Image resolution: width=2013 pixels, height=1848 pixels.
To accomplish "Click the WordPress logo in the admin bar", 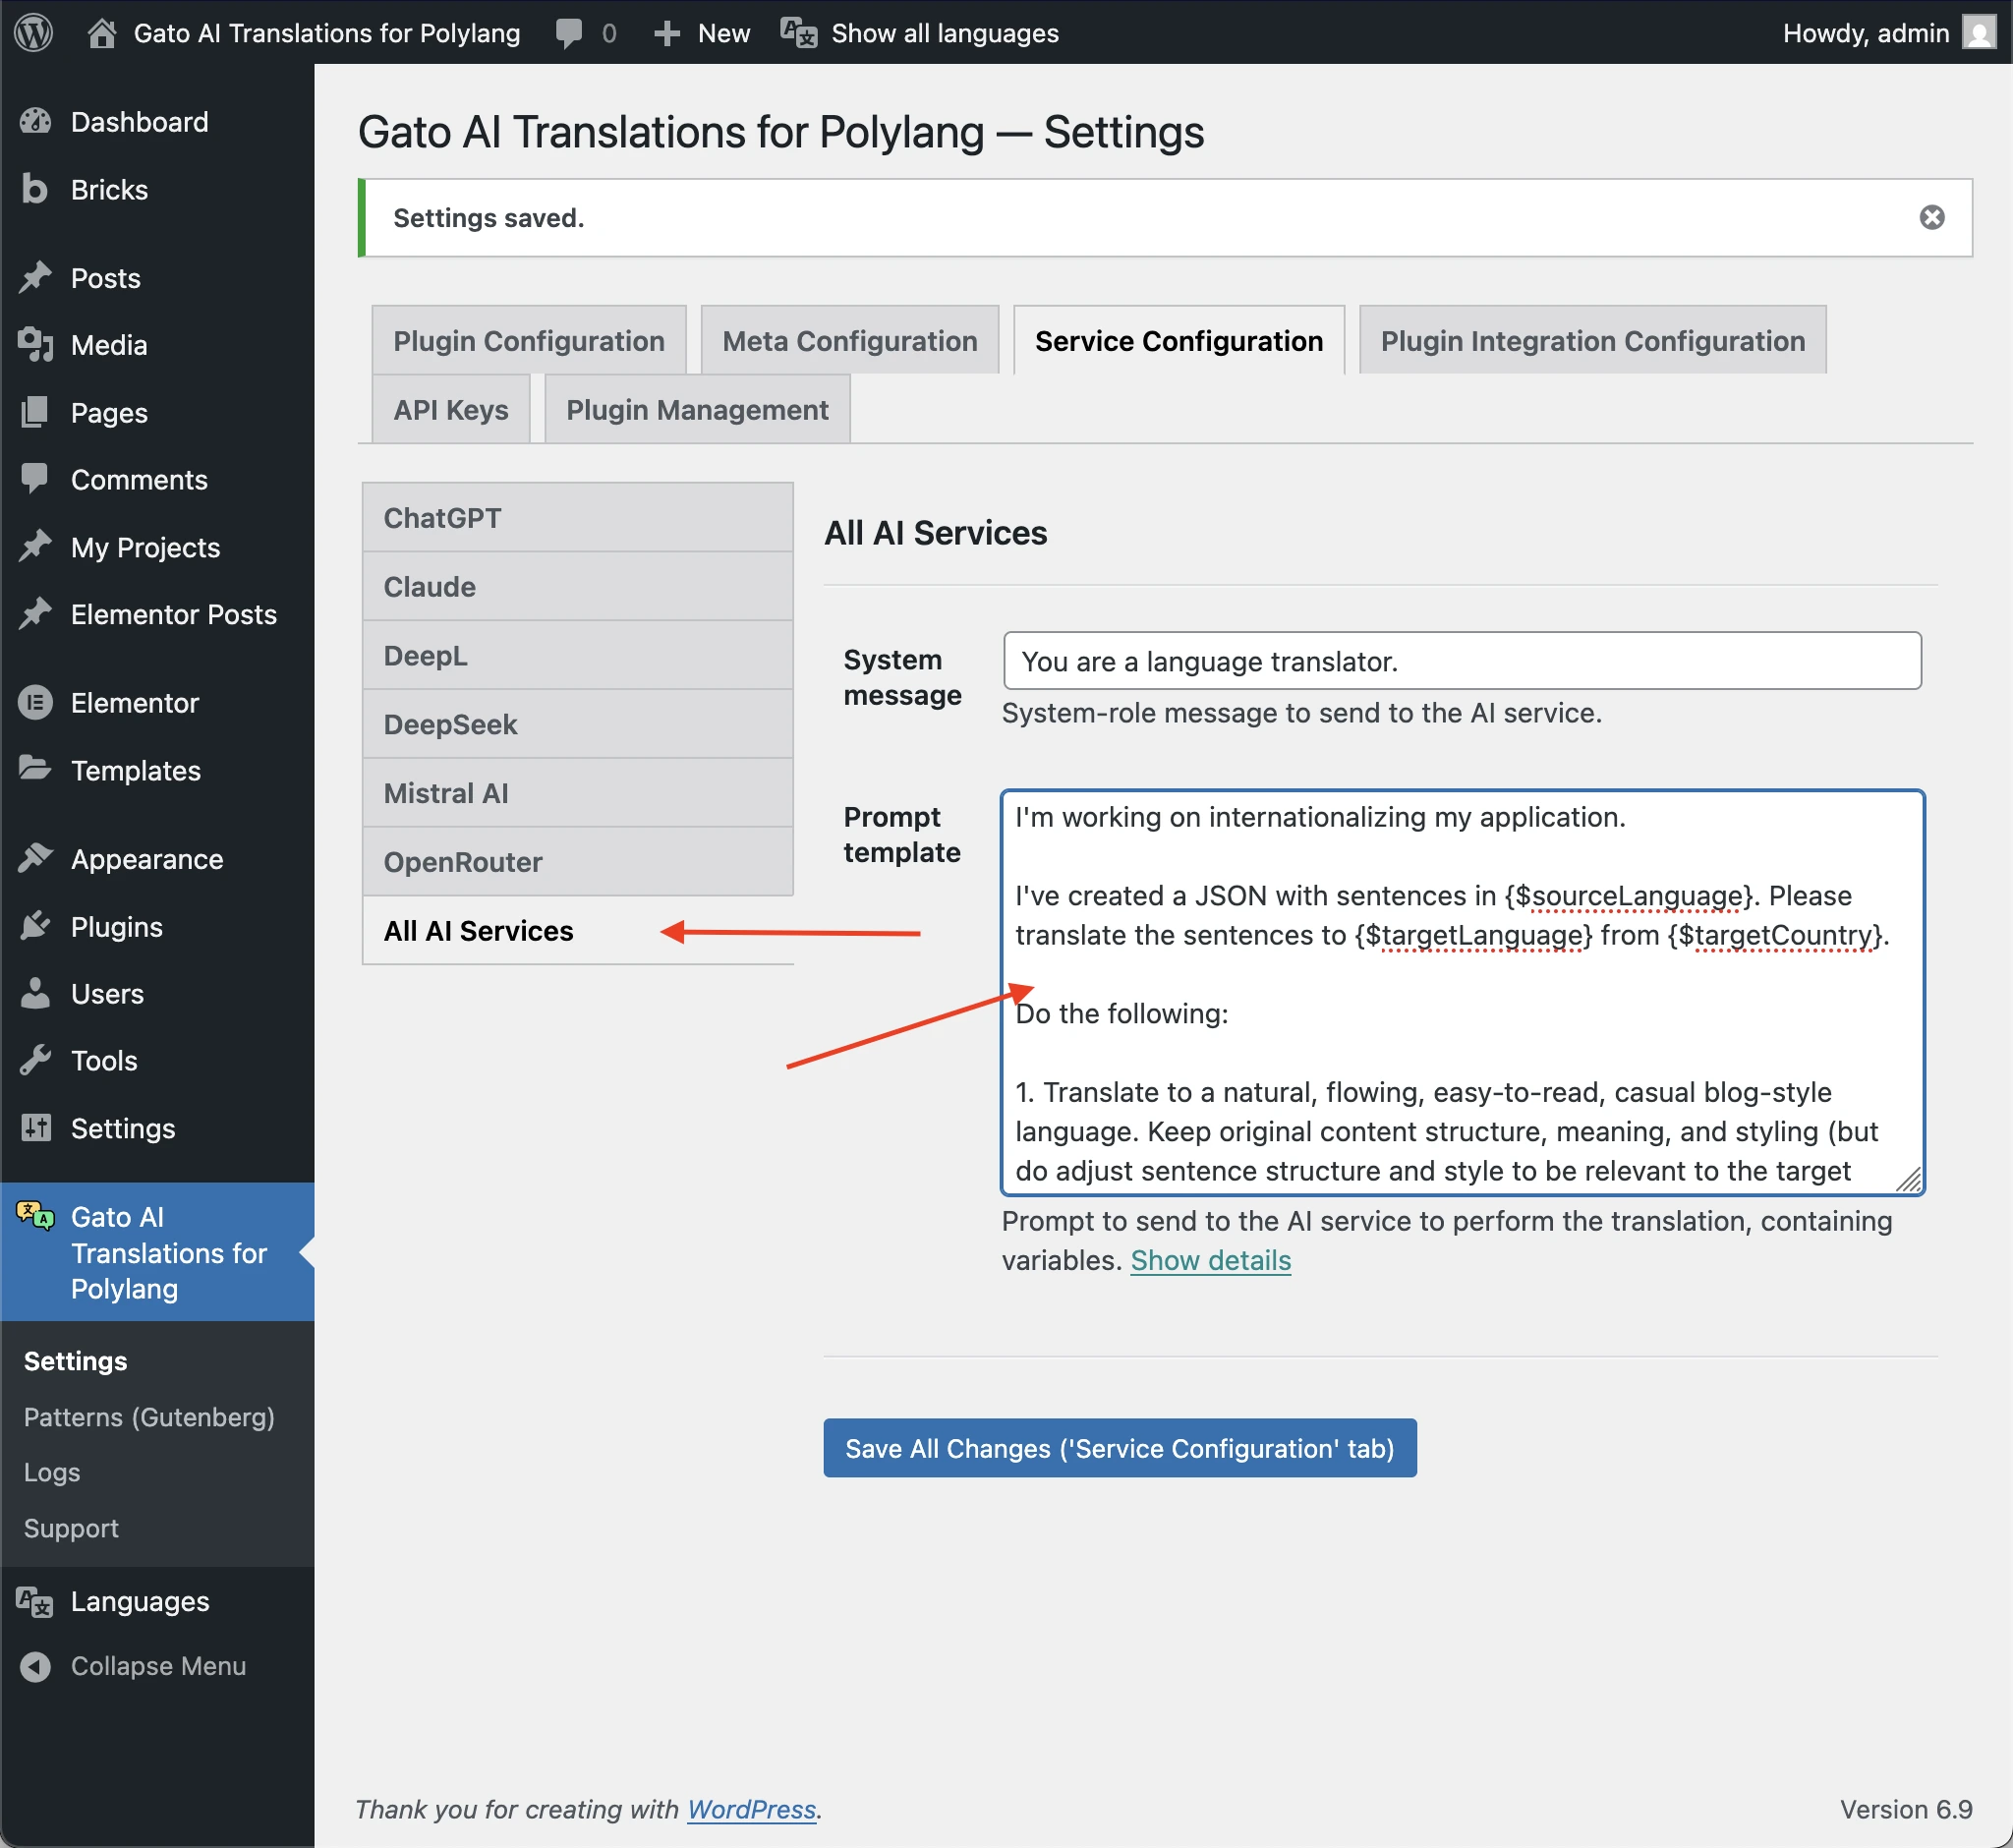I will (33, 33).
